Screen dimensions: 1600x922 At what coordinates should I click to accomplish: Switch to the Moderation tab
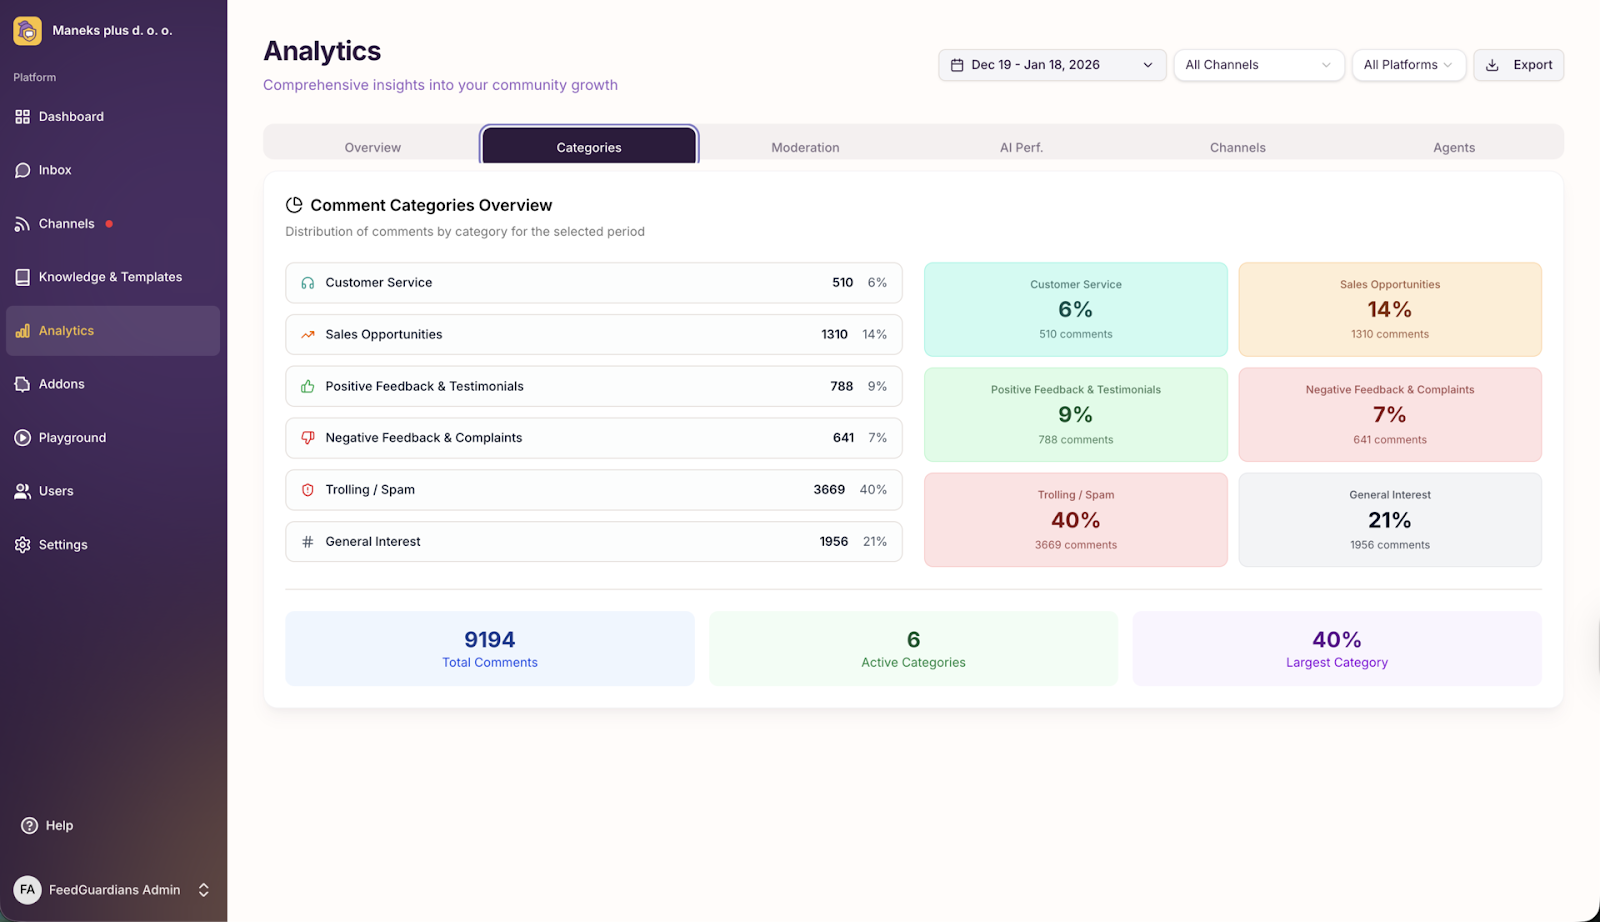(x=804, y=146)
